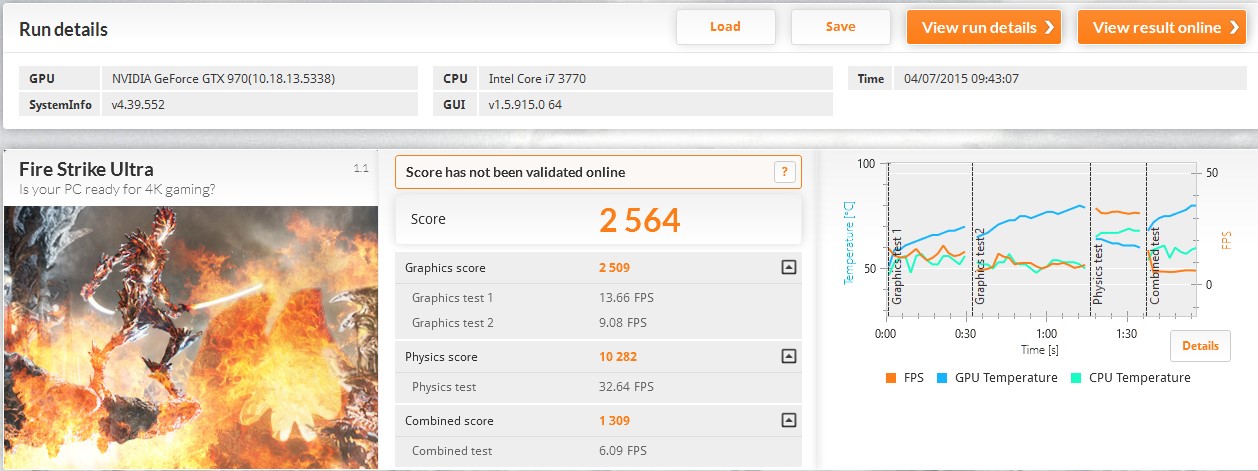Open View result online

tap(1160, 27)
